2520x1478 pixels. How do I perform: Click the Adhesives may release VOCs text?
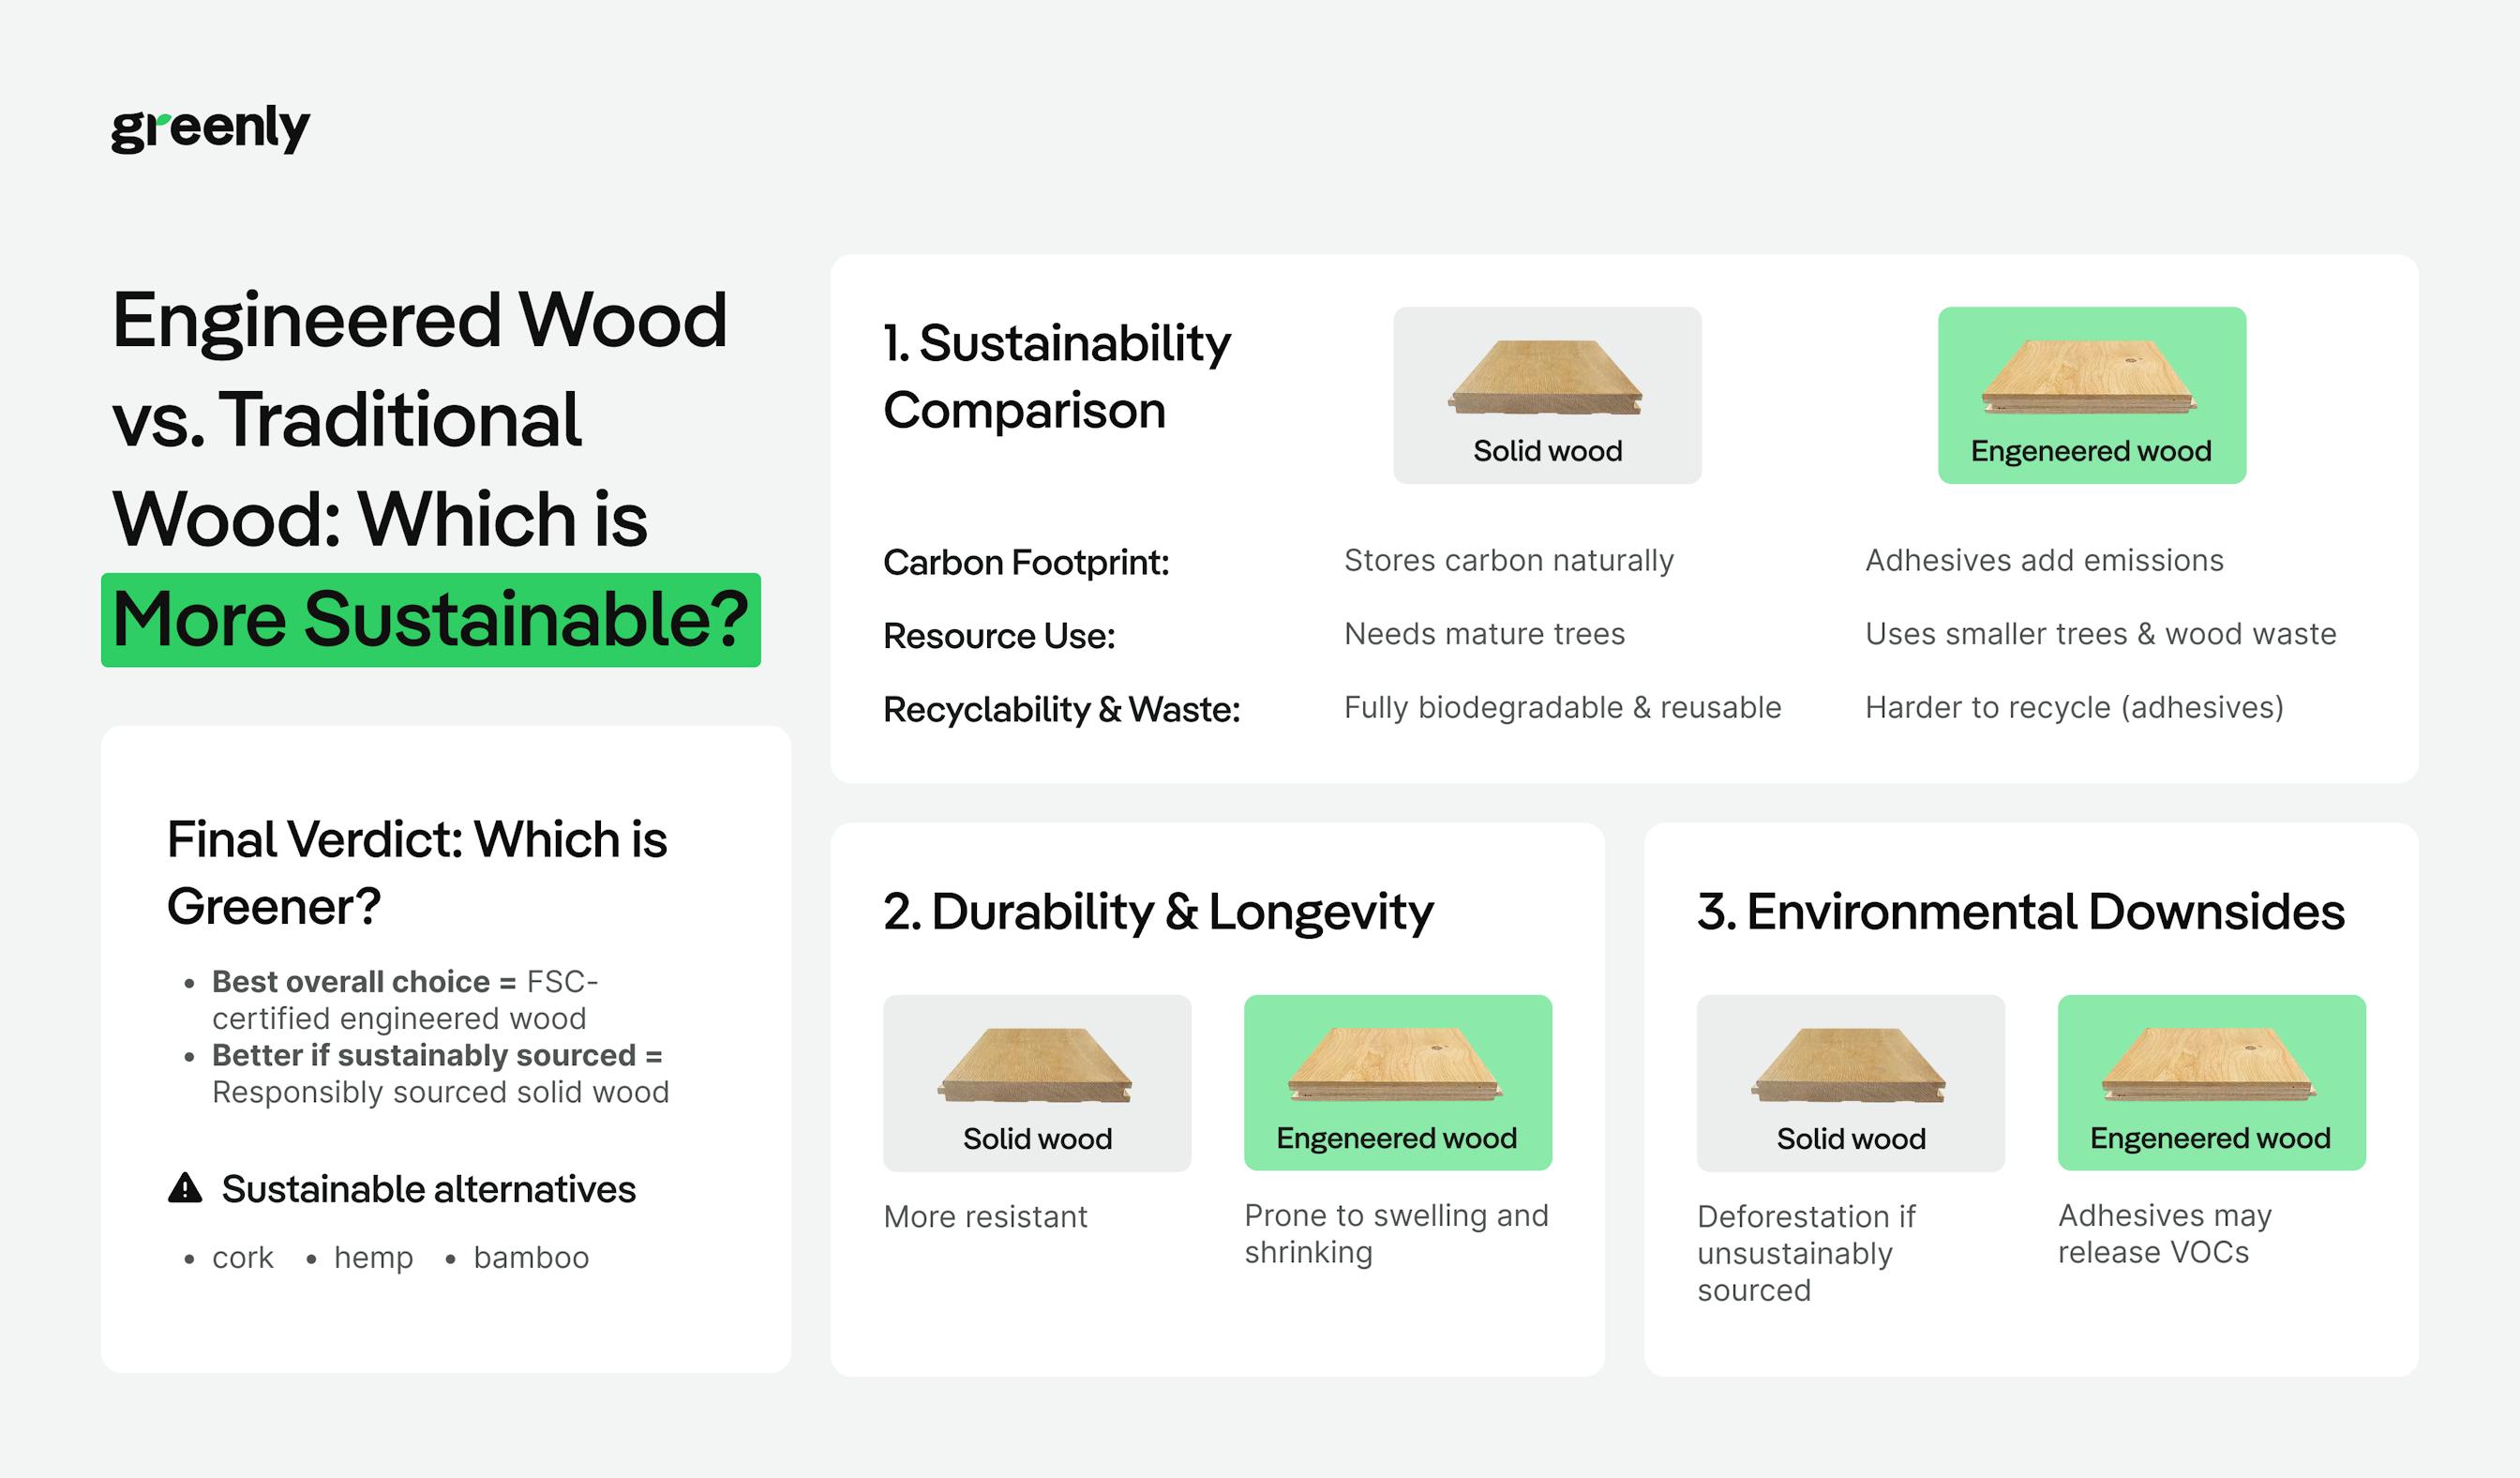[2166, 1233]
